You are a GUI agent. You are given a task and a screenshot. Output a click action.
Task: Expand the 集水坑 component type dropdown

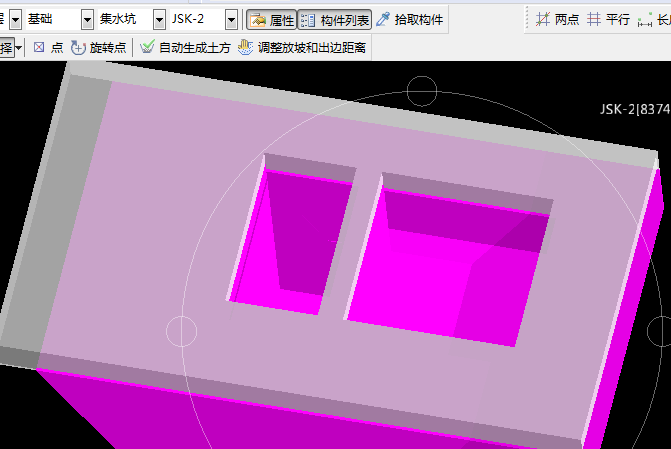point(159,20)
